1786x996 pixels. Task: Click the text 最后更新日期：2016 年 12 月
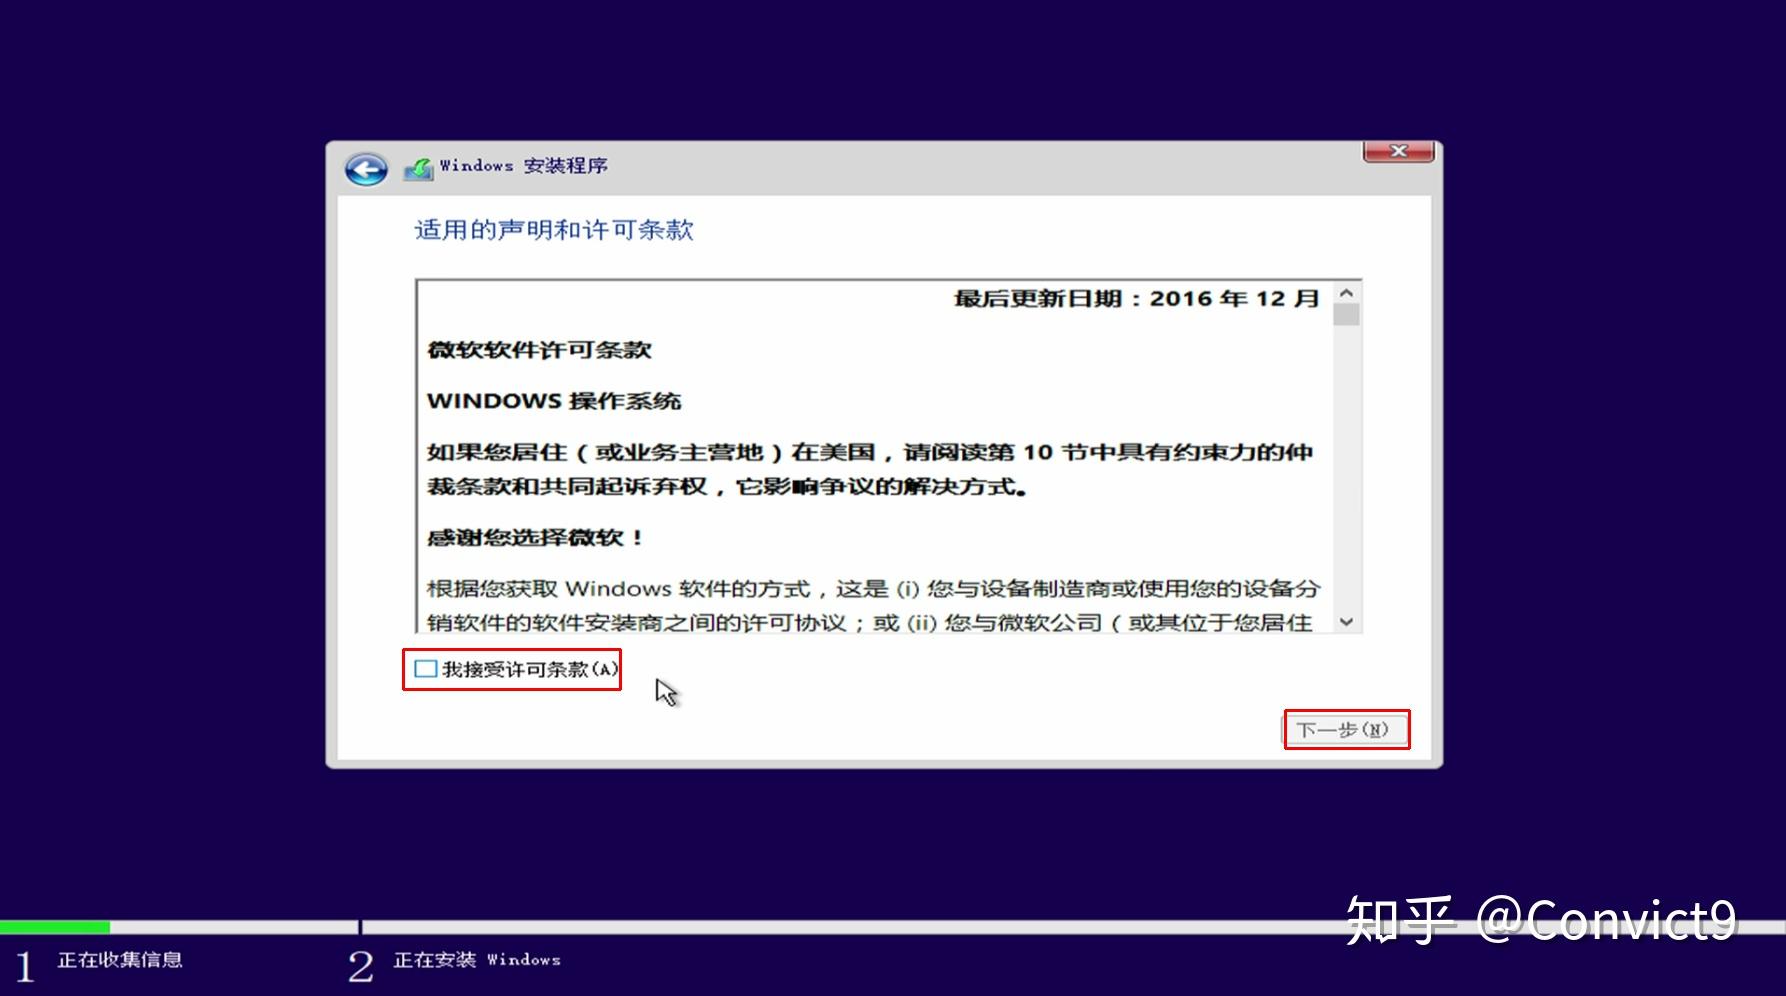pos(1137,298)
